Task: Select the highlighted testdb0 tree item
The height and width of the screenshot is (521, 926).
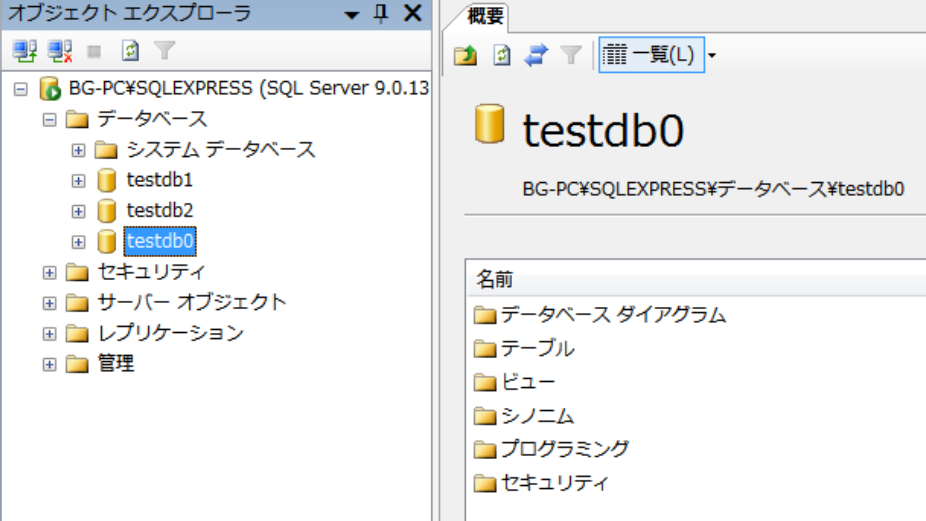Action: (x=160, y=241)
